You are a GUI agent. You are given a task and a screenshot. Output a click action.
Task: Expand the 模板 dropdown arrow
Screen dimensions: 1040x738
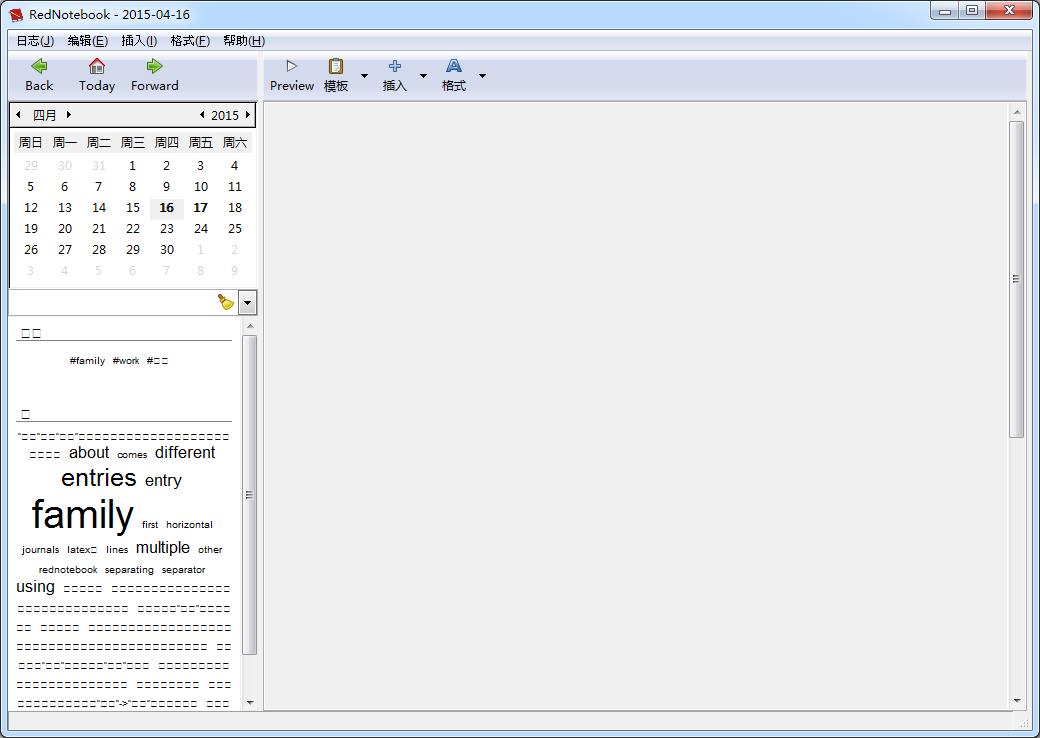[x=364, y=76]
